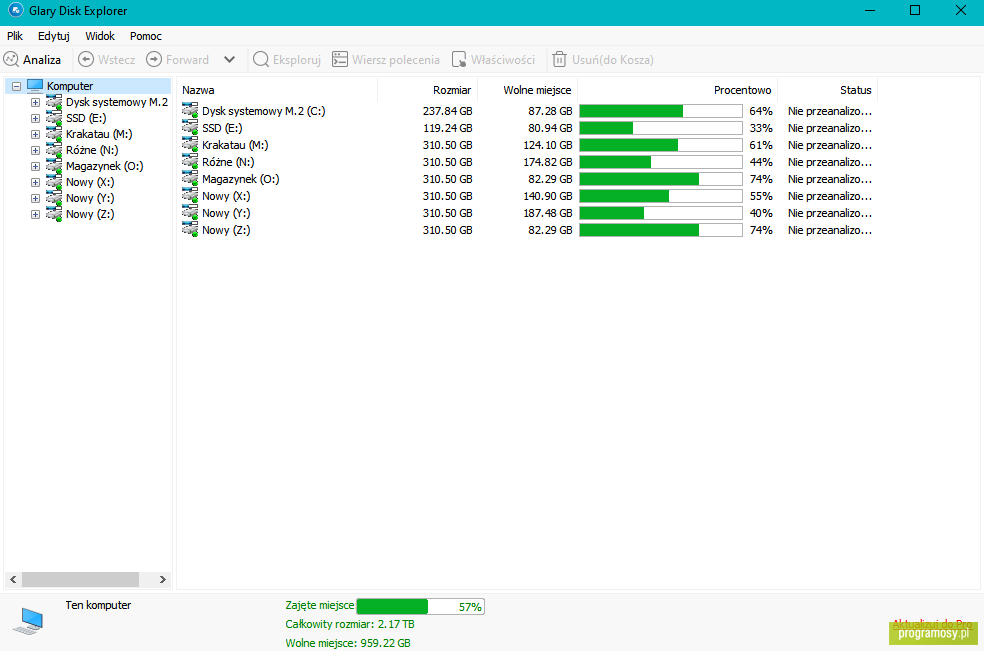Expand Magazynek (O:) tree node
This screenshot has height=651, width=984.
click(36, 166)
